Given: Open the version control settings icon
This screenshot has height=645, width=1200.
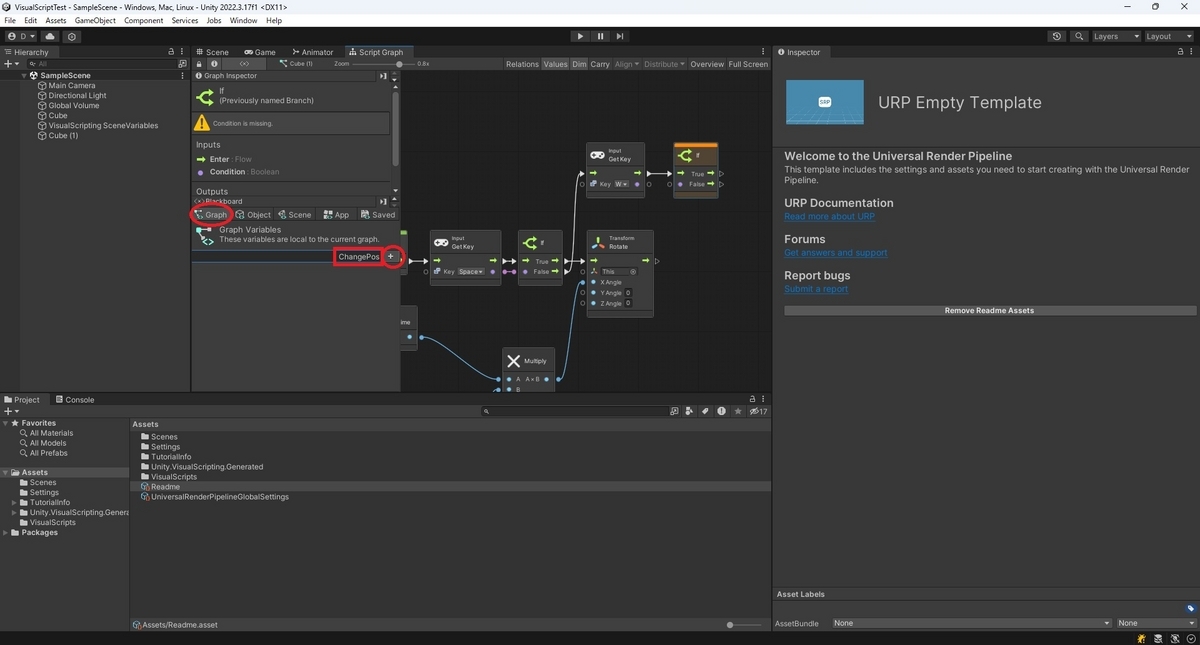Looking at the screenshot, I should pos(72,36).
